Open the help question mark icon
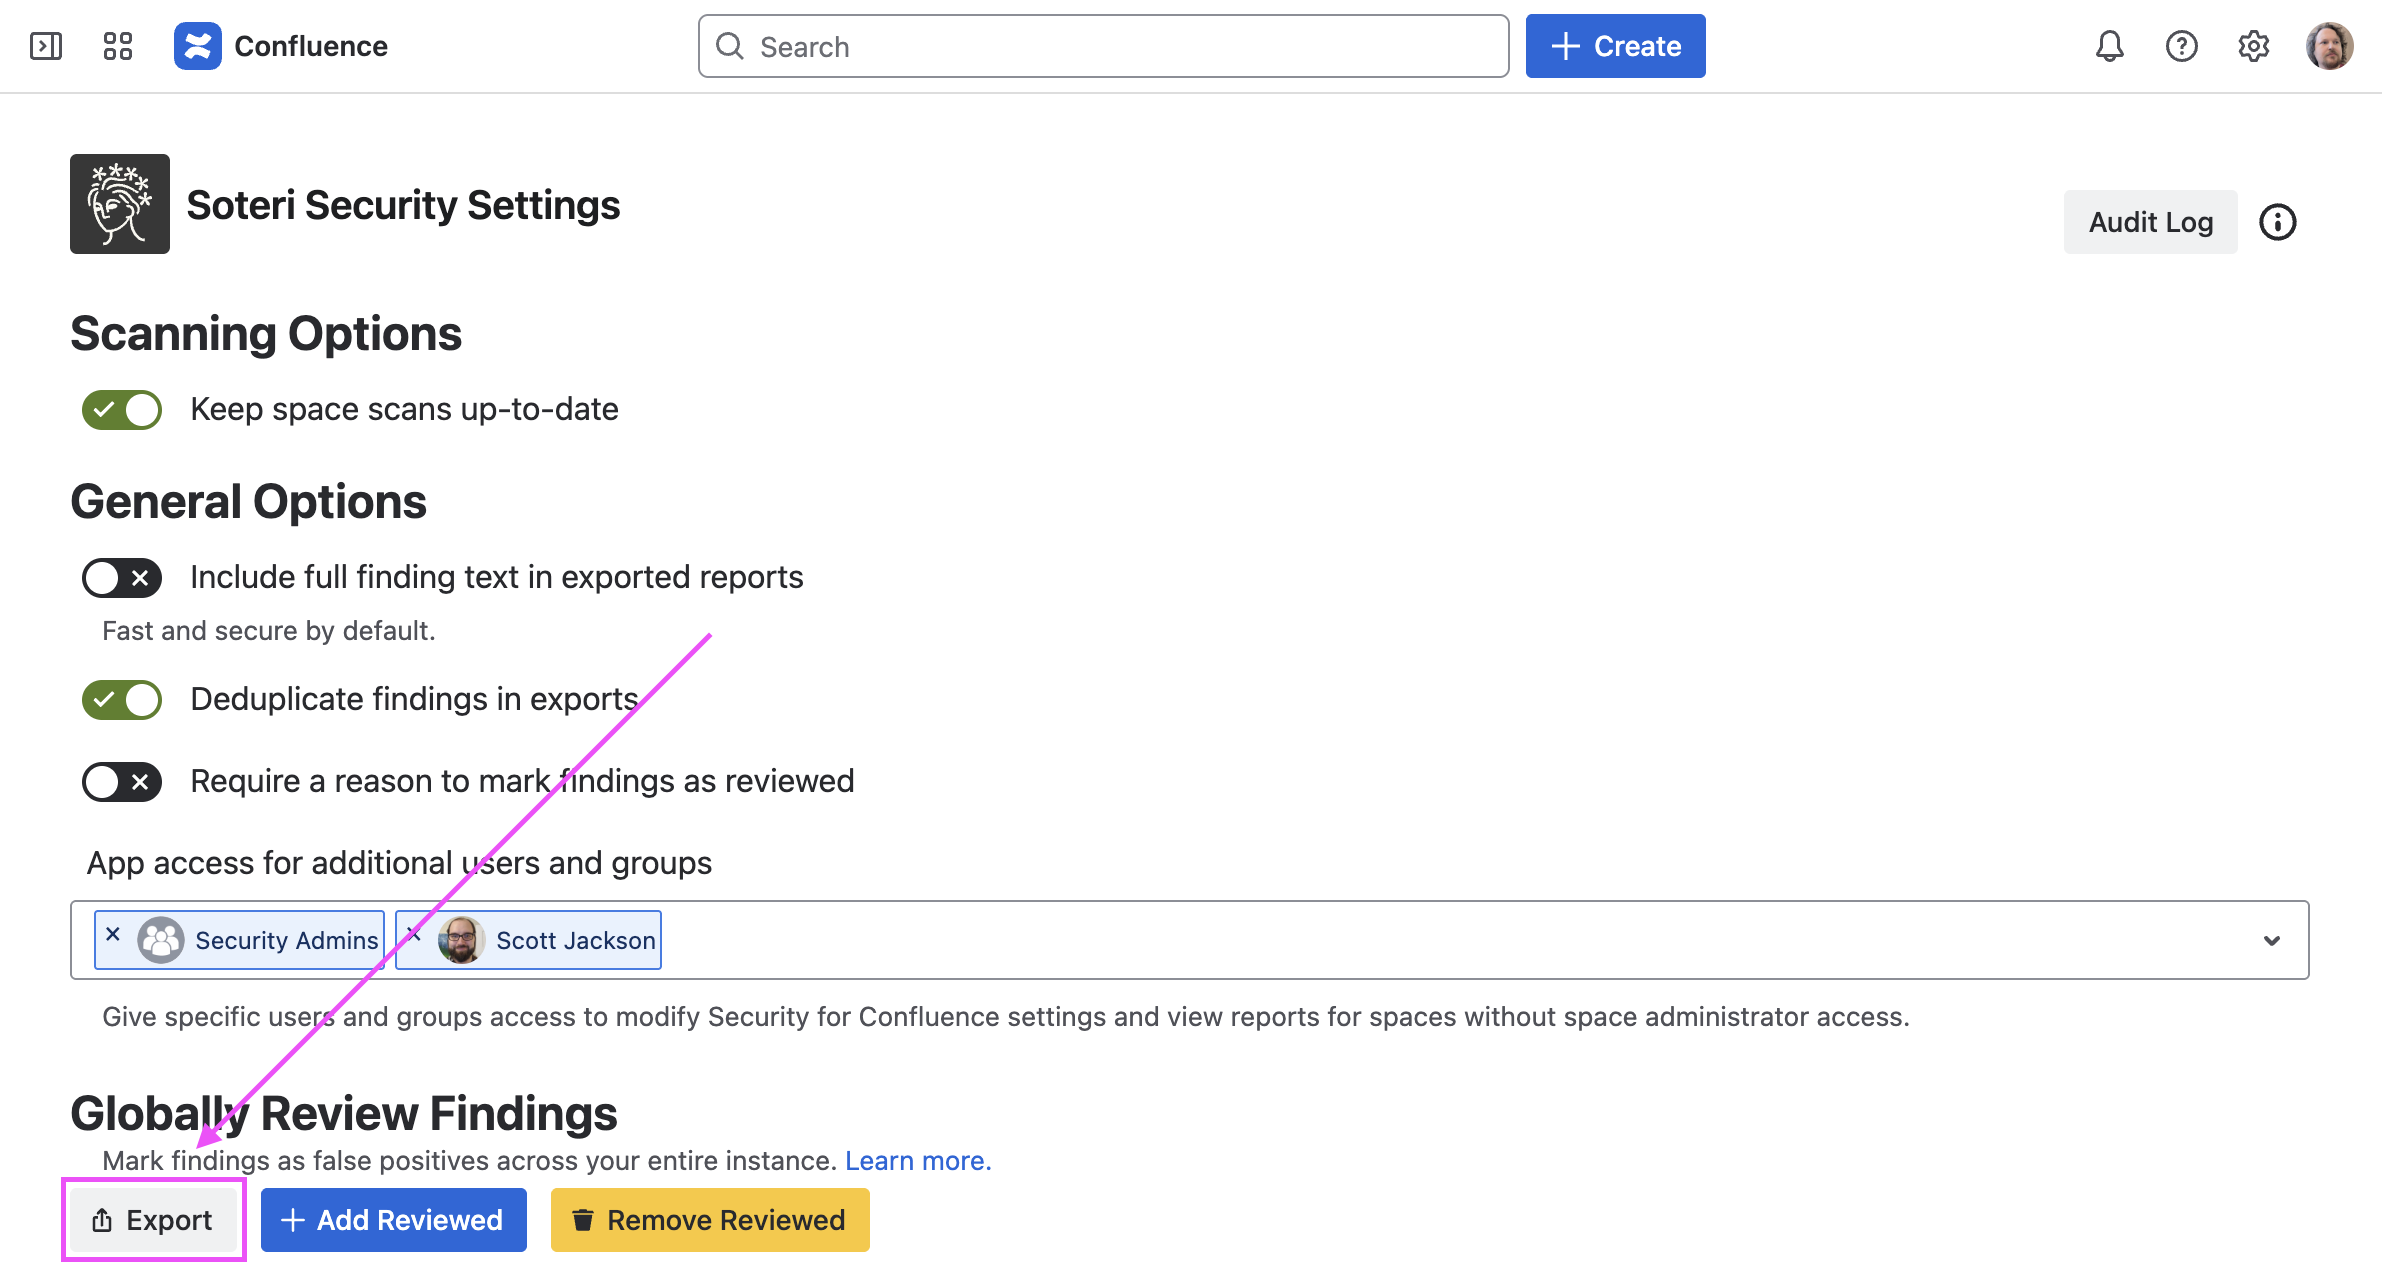 (x=2181, y=46)
